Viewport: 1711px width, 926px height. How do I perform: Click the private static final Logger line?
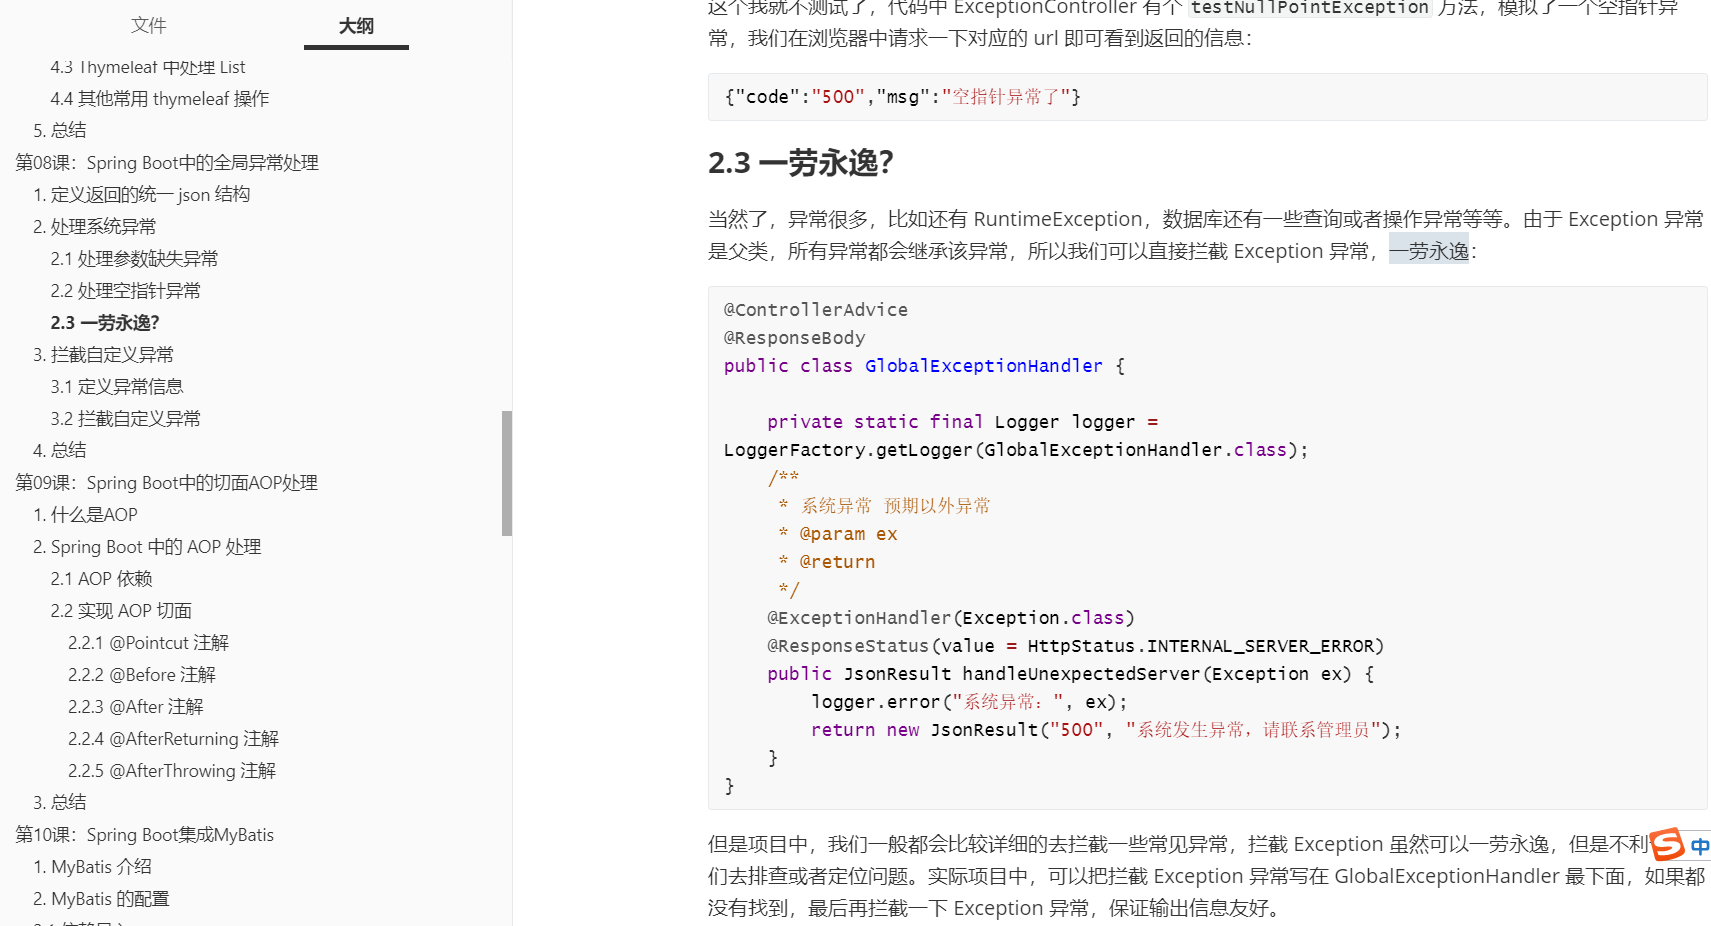click(x=962, y=422)
